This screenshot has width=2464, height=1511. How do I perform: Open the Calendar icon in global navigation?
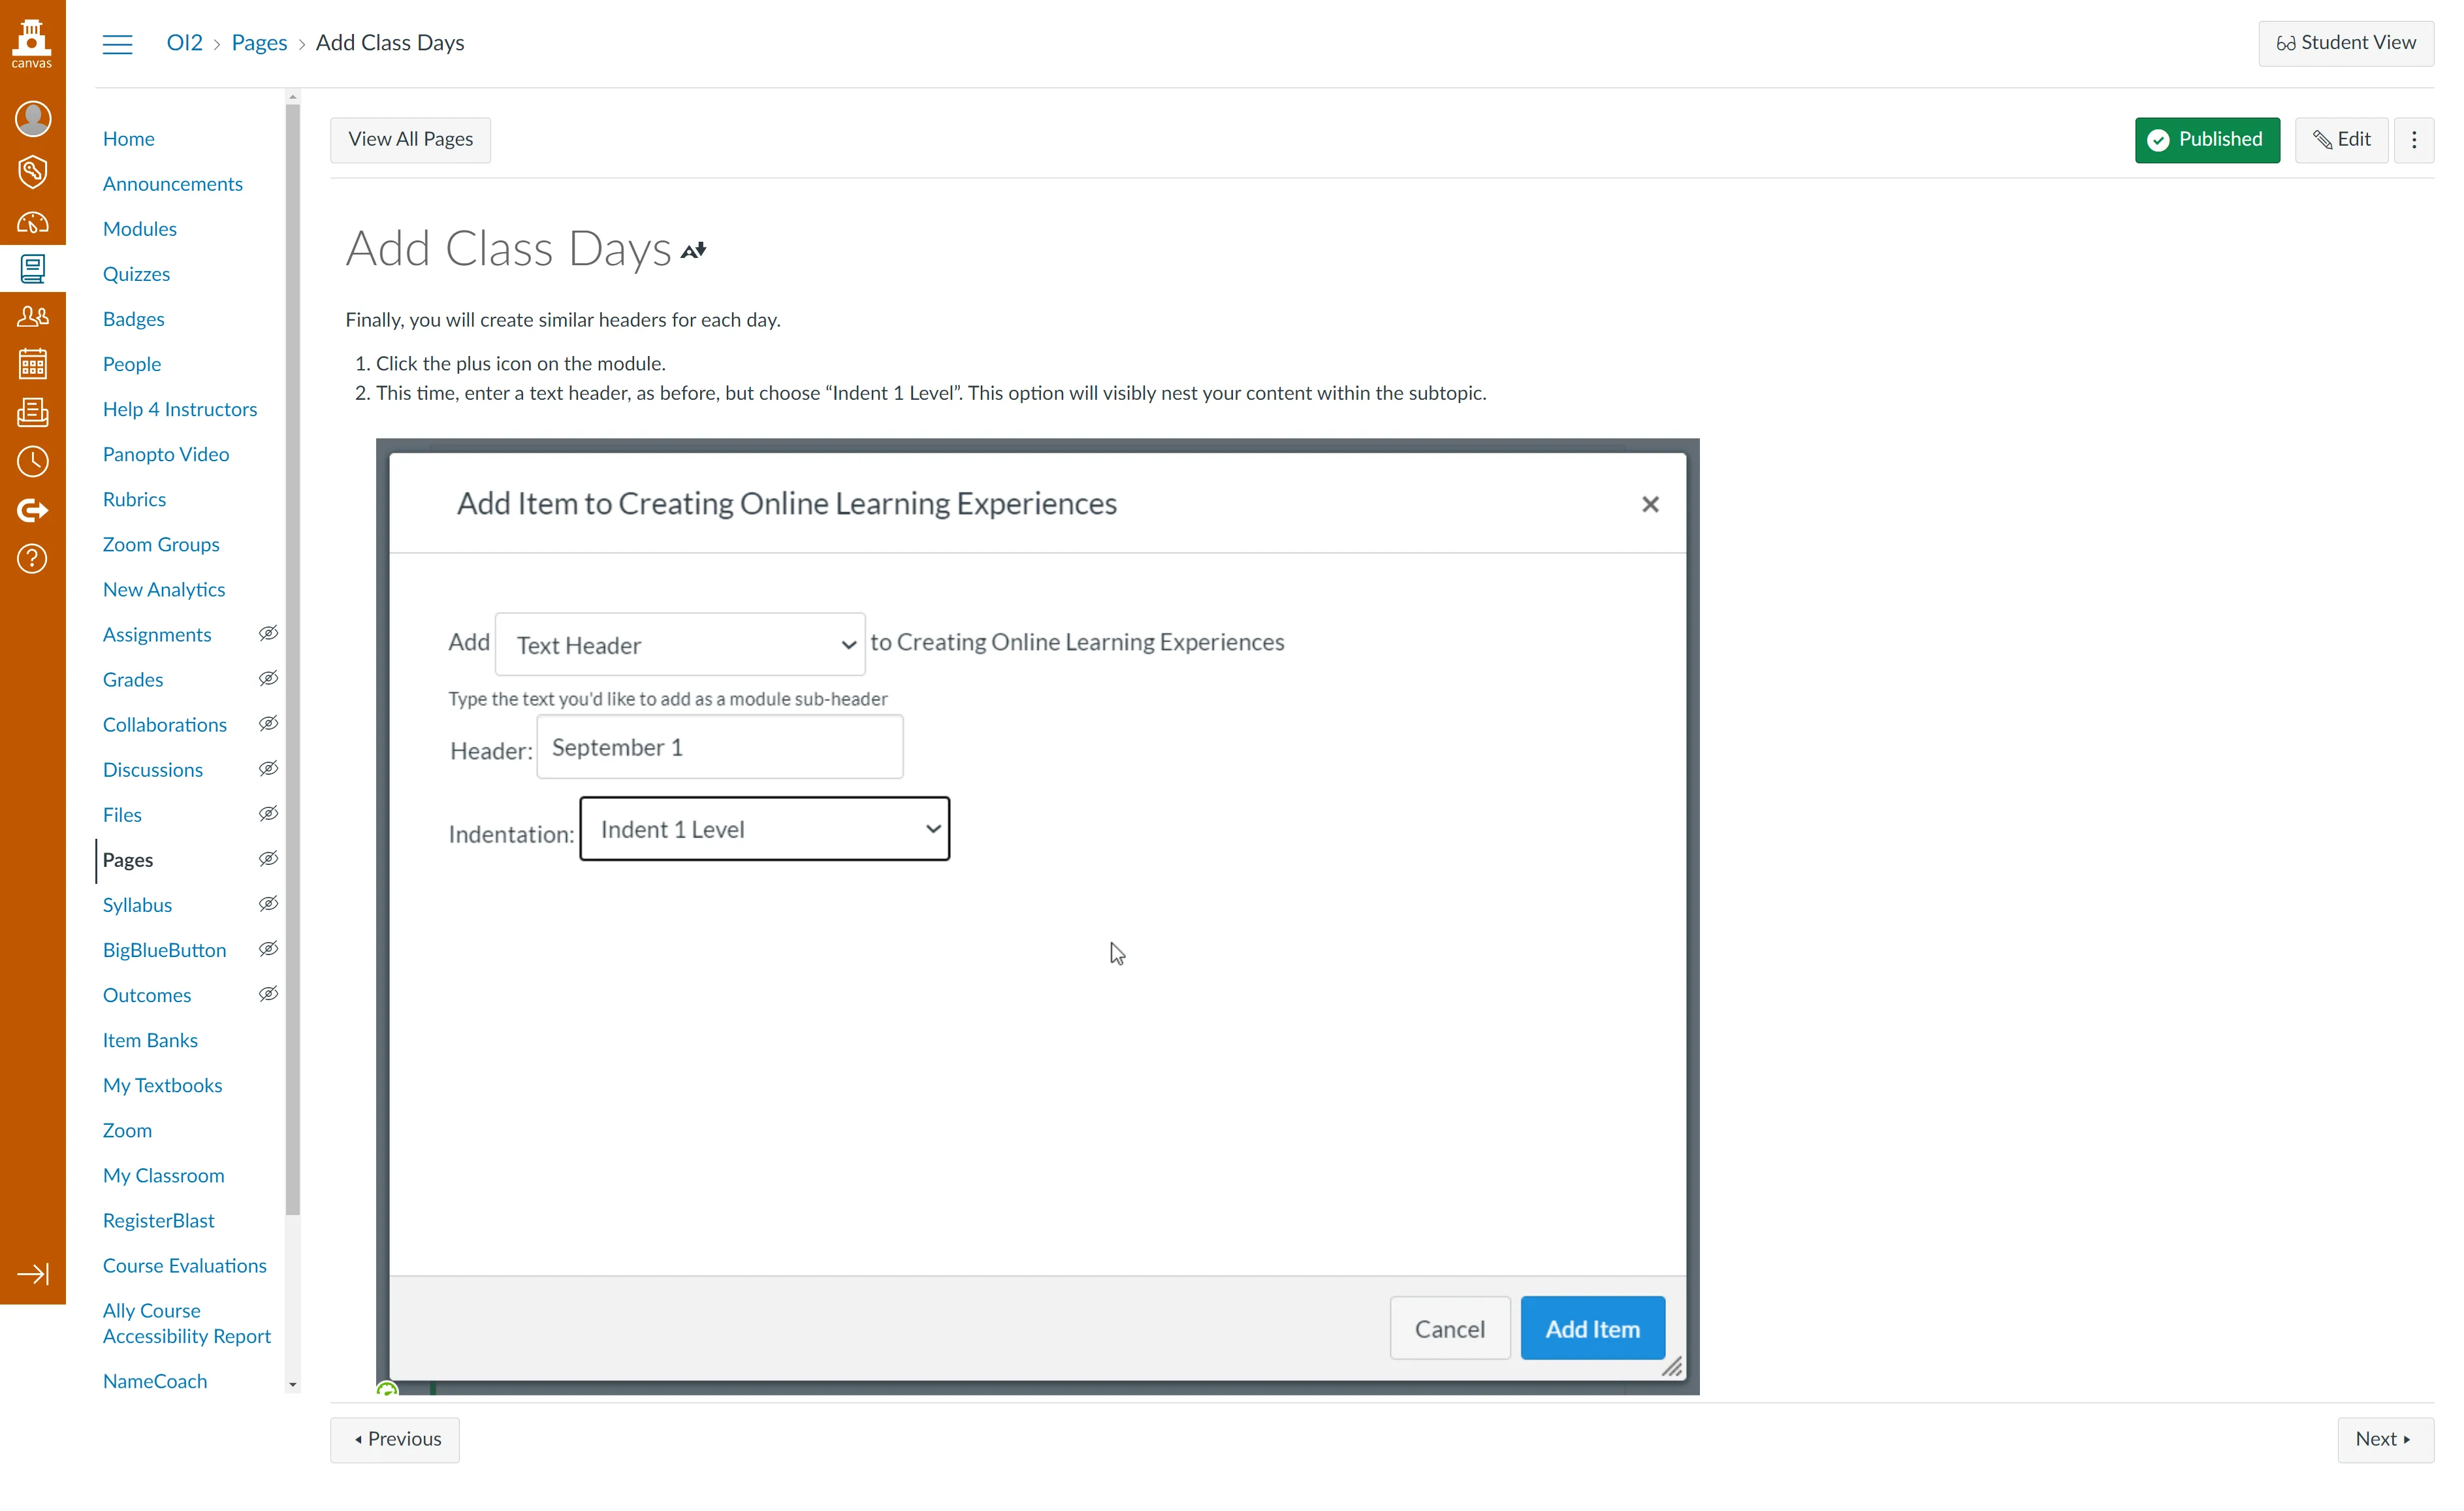(x=33, y=364)
